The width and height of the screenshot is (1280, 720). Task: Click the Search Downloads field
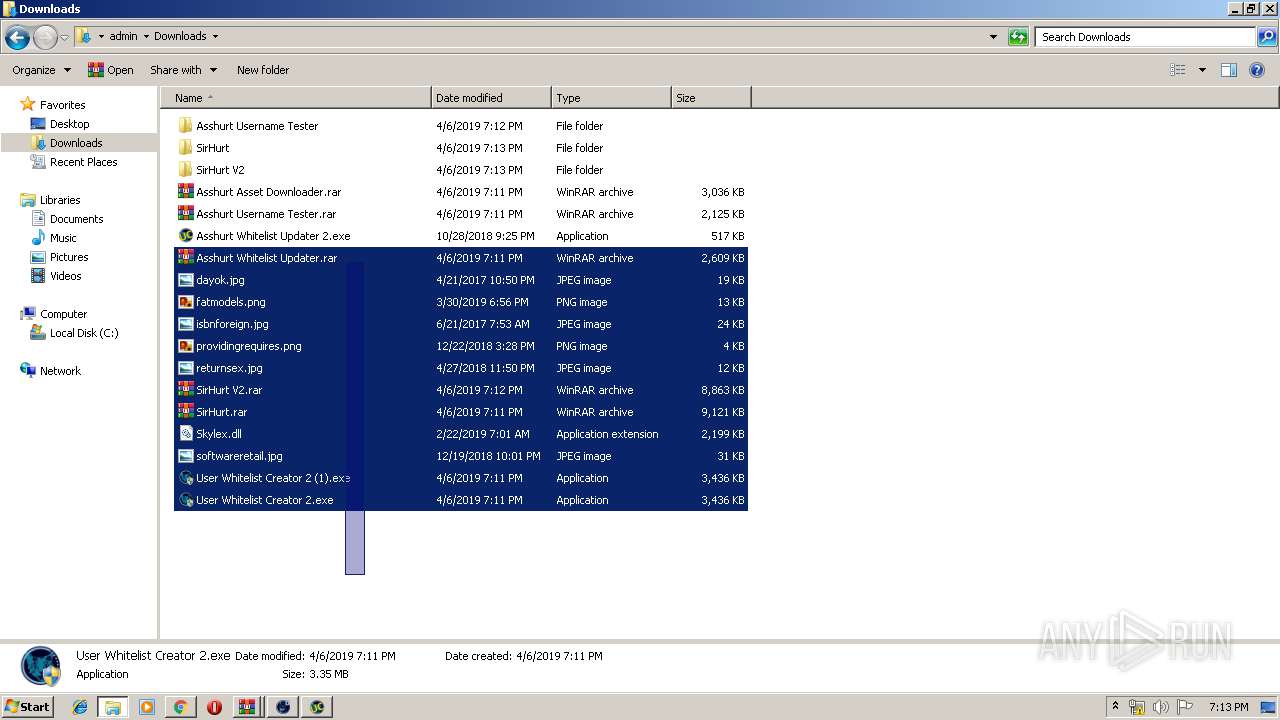point(1146,37)
